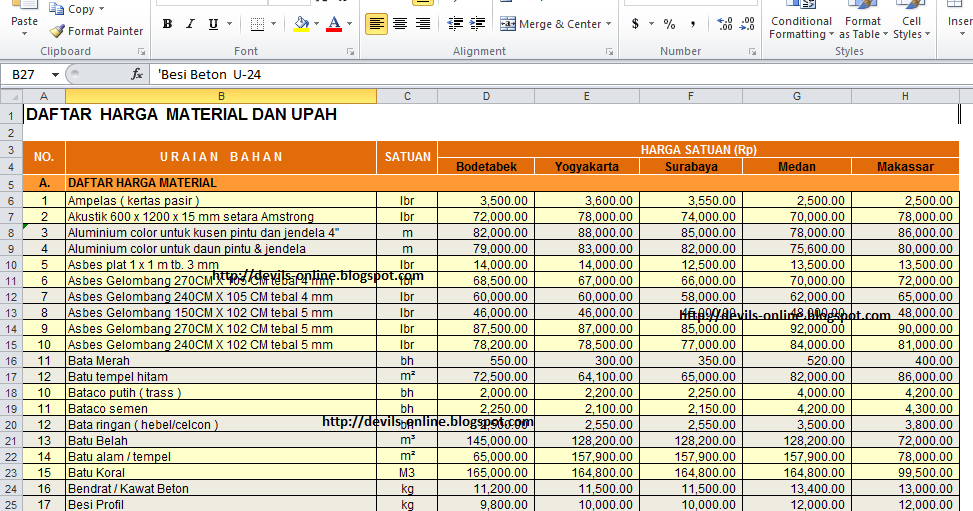Click the Increase Decimal icon

[724, 24]
